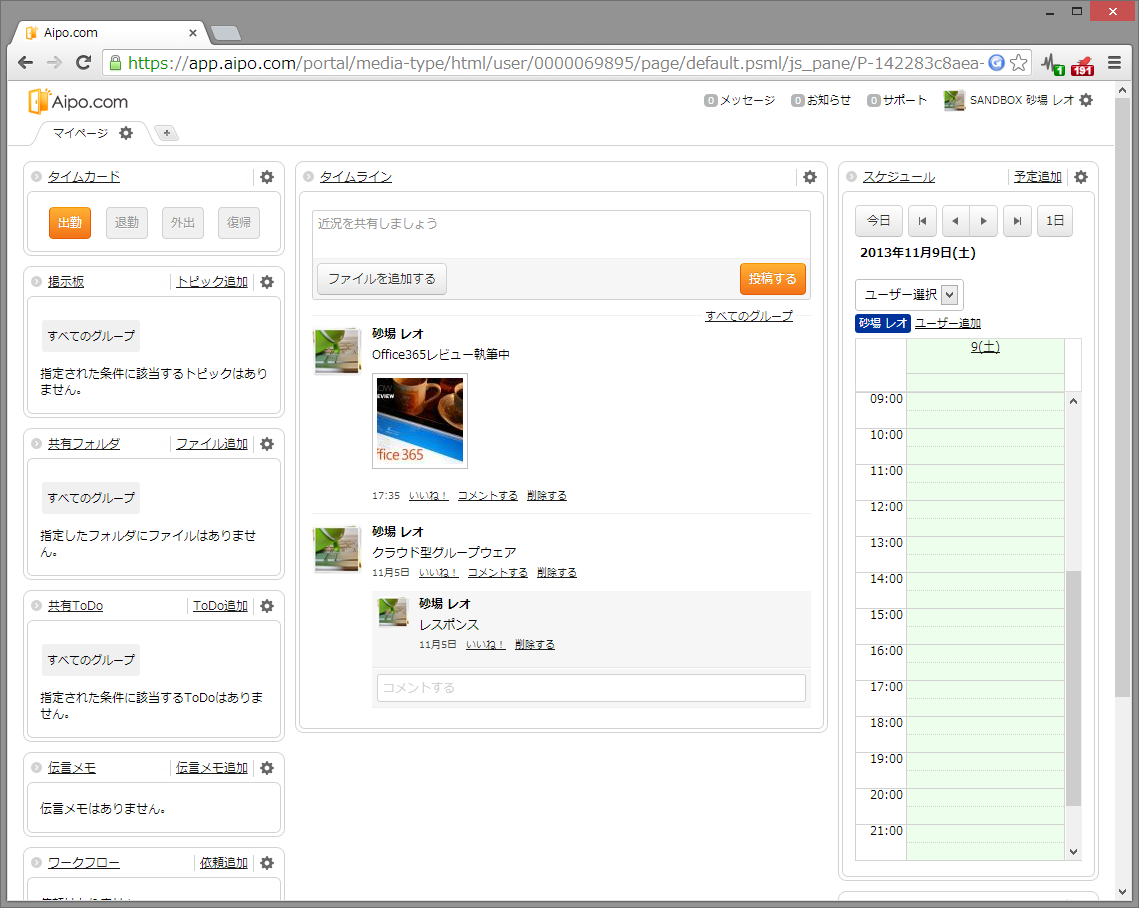Collapse the 共有ToDo widget with its round toggle
This screenshot has width=1139, height=908.
[36, 605]
